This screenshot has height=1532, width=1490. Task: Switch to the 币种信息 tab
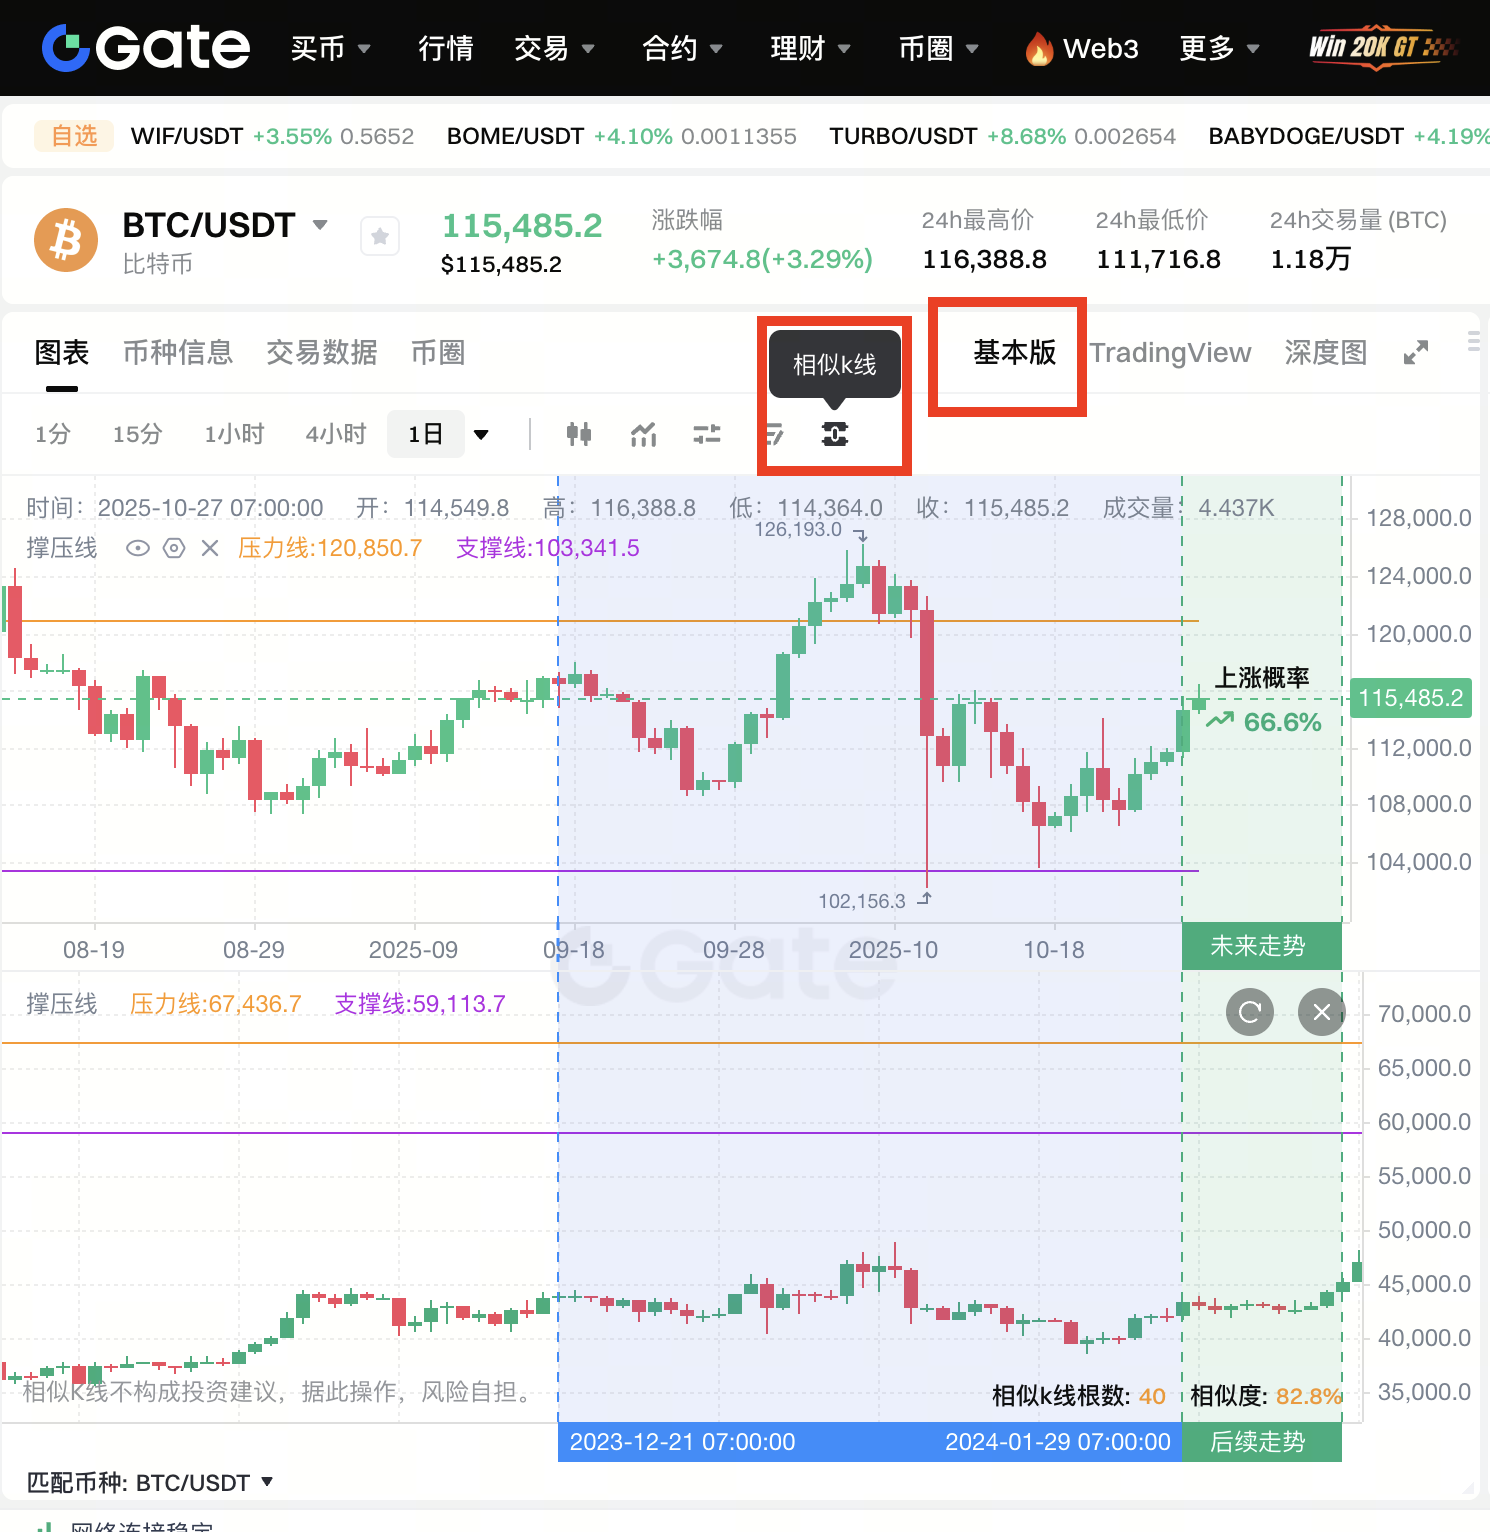(178, 353)
